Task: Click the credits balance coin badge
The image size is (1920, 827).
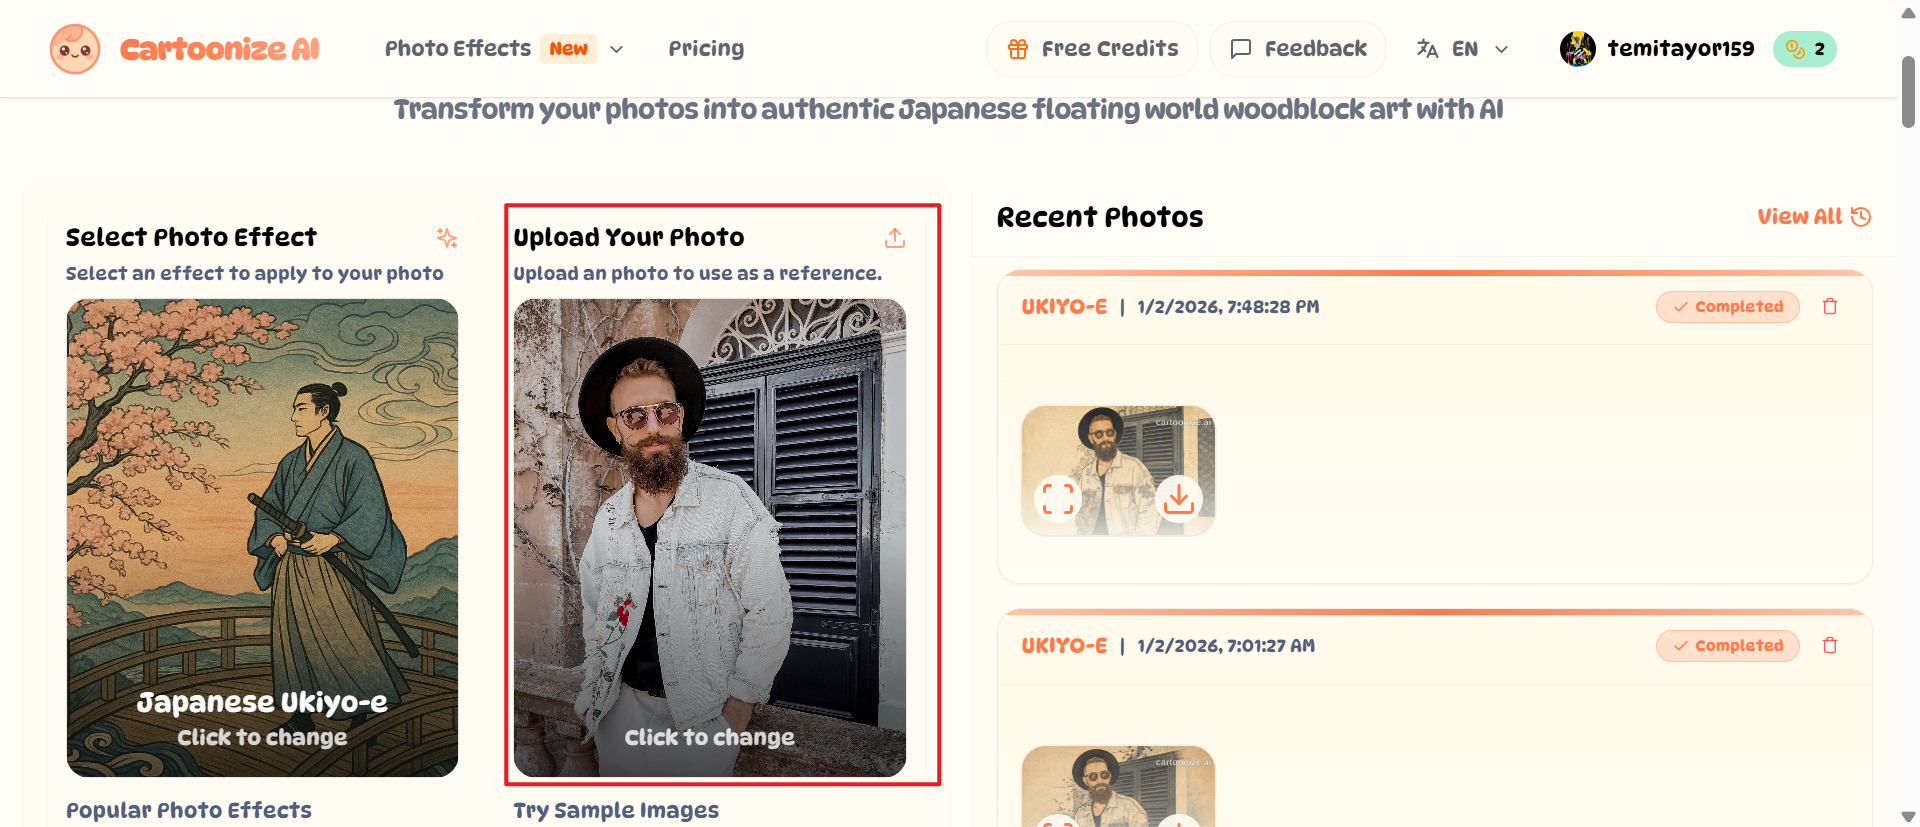Action: tap(1804, 49)
